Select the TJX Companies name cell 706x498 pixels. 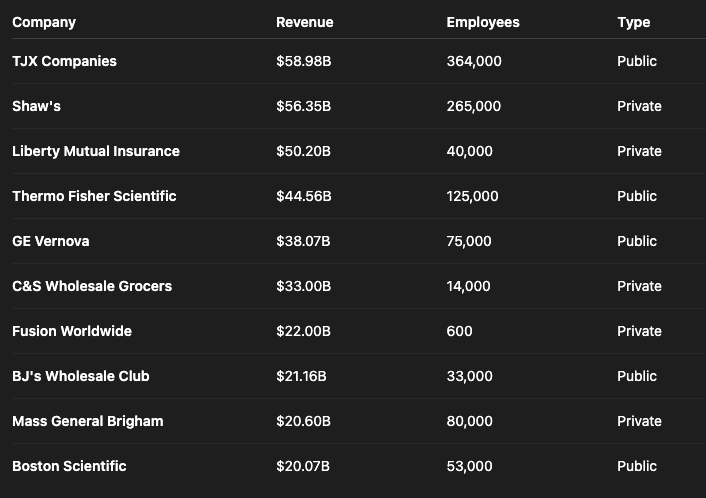[x=64, y=61]
